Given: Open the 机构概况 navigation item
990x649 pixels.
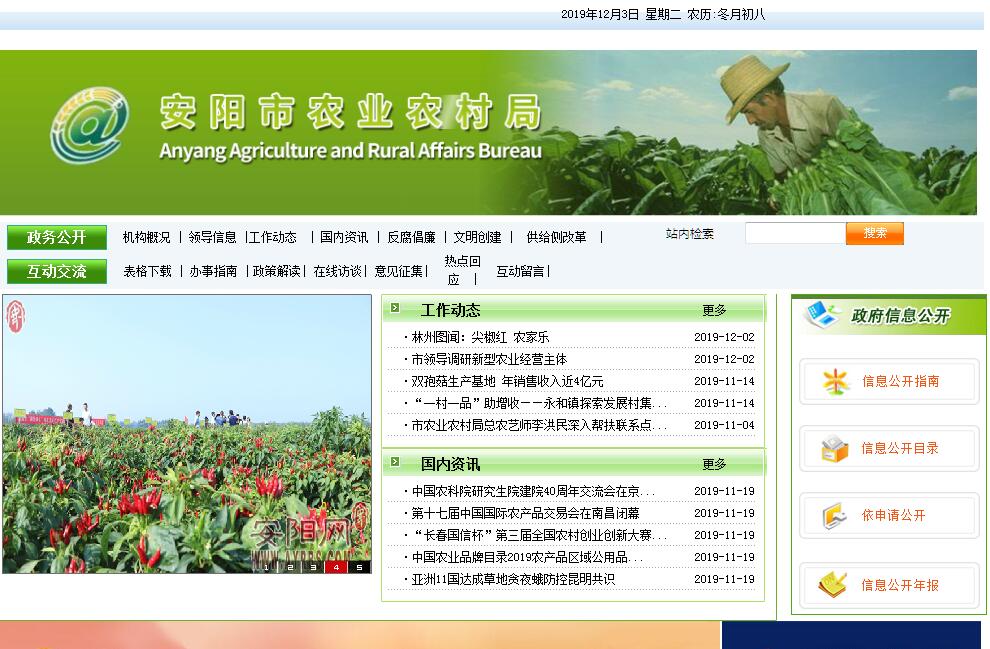Looking at the screenshot, I should [146, 238].
